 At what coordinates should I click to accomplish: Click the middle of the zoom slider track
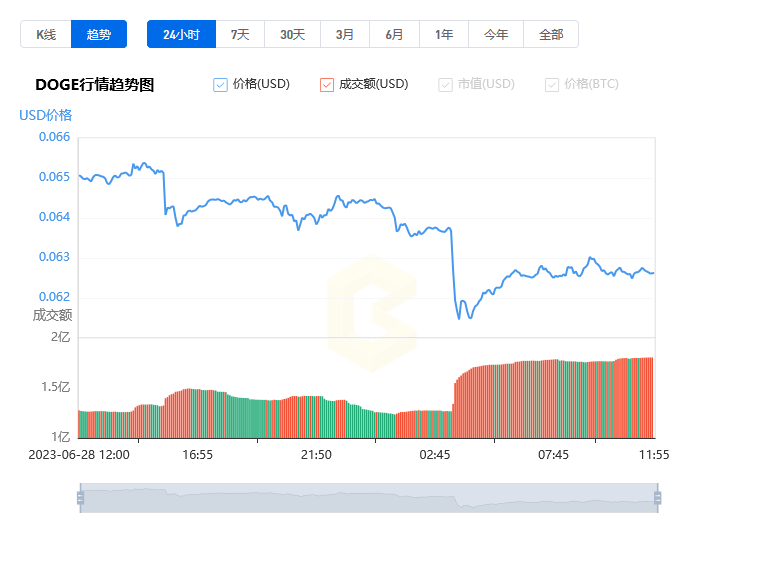(368, 497)
